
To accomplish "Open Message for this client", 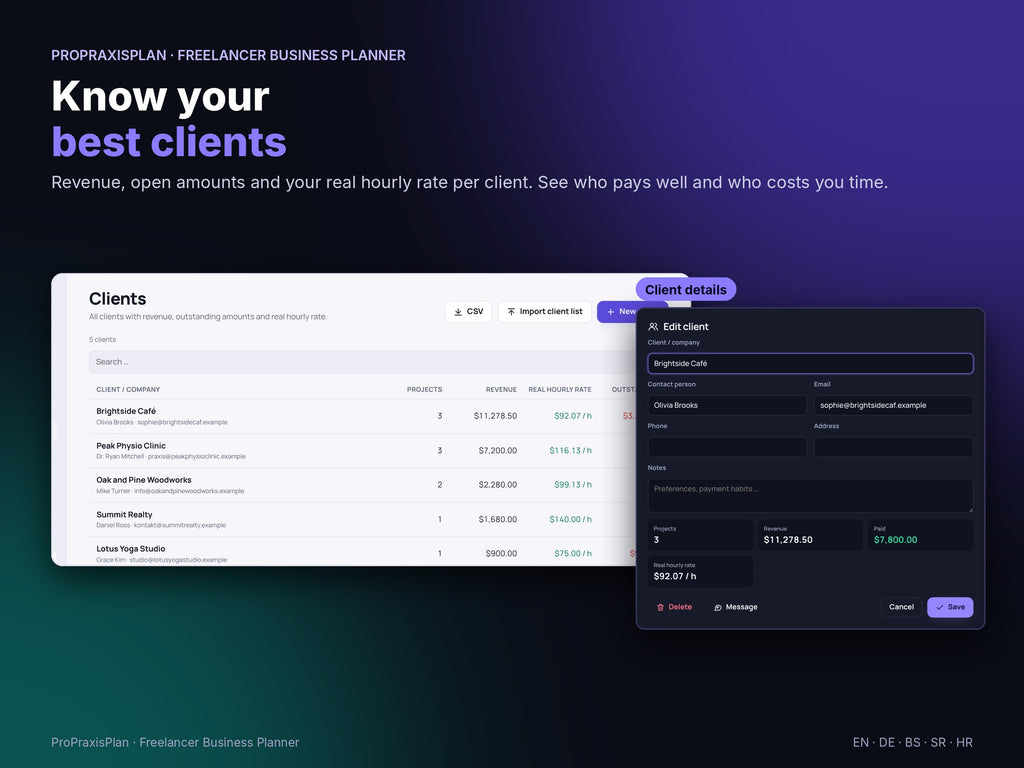I will (735, 607).
